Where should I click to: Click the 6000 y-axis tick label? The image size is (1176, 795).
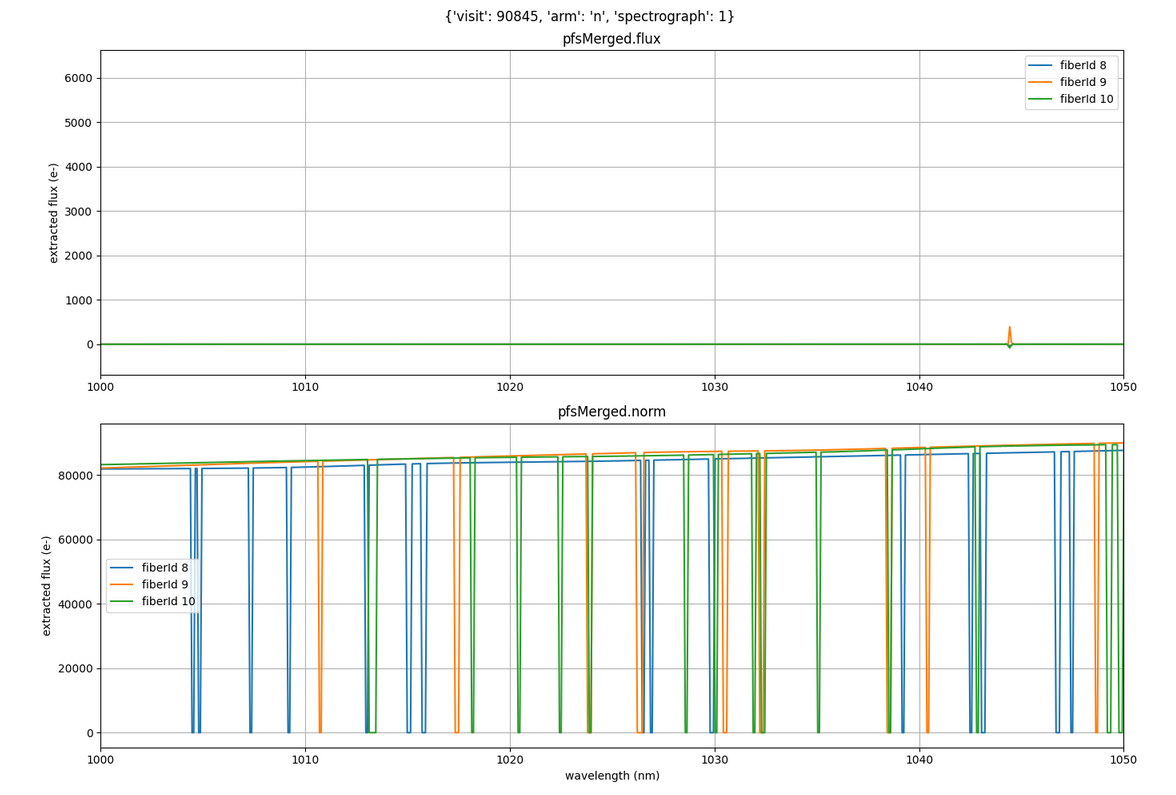[x=78, y=78]
